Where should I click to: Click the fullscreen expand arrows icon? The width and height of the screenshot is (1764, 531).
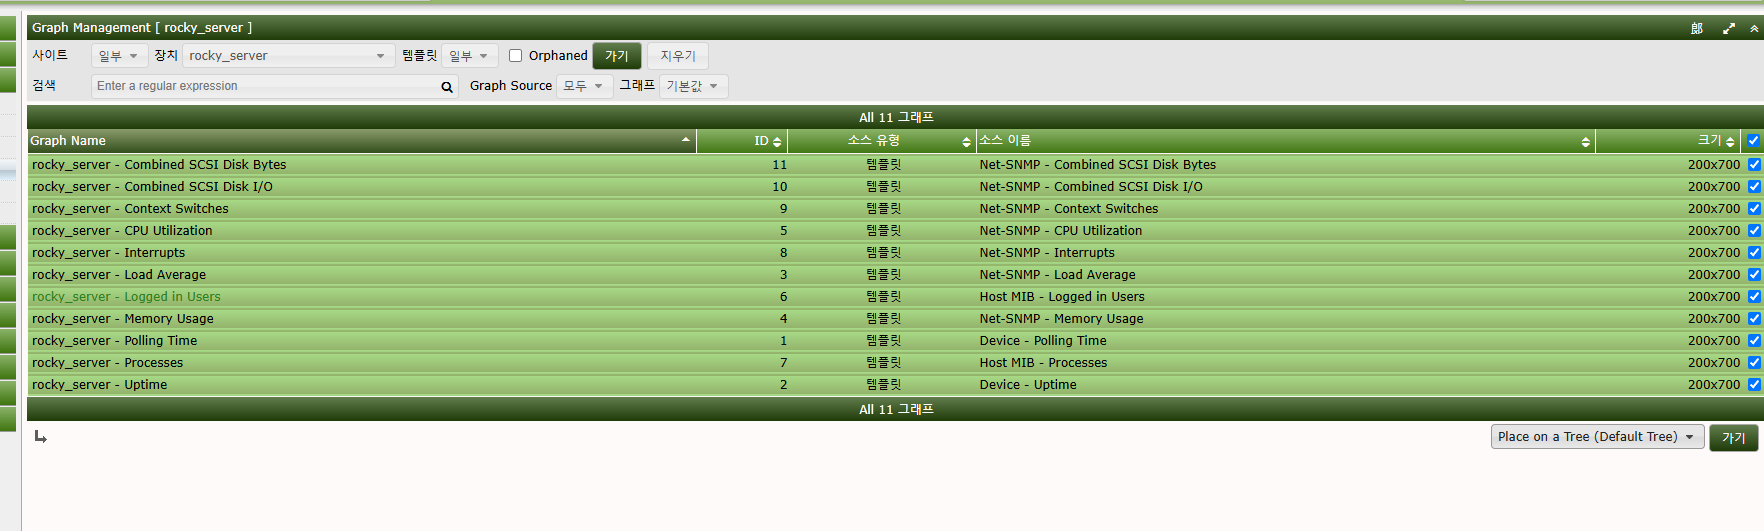1728,28
